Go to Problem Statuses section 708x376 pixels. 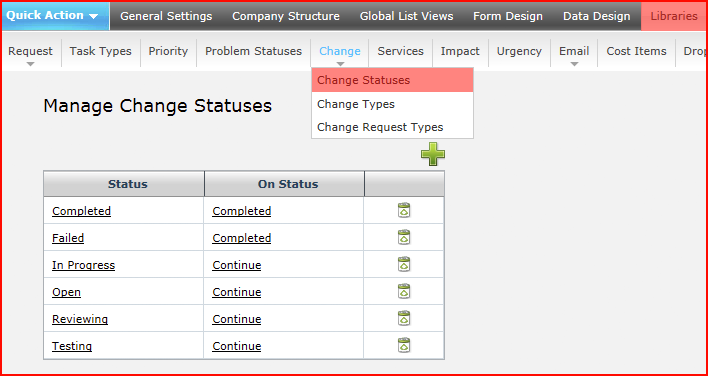[x=253, y=51]
